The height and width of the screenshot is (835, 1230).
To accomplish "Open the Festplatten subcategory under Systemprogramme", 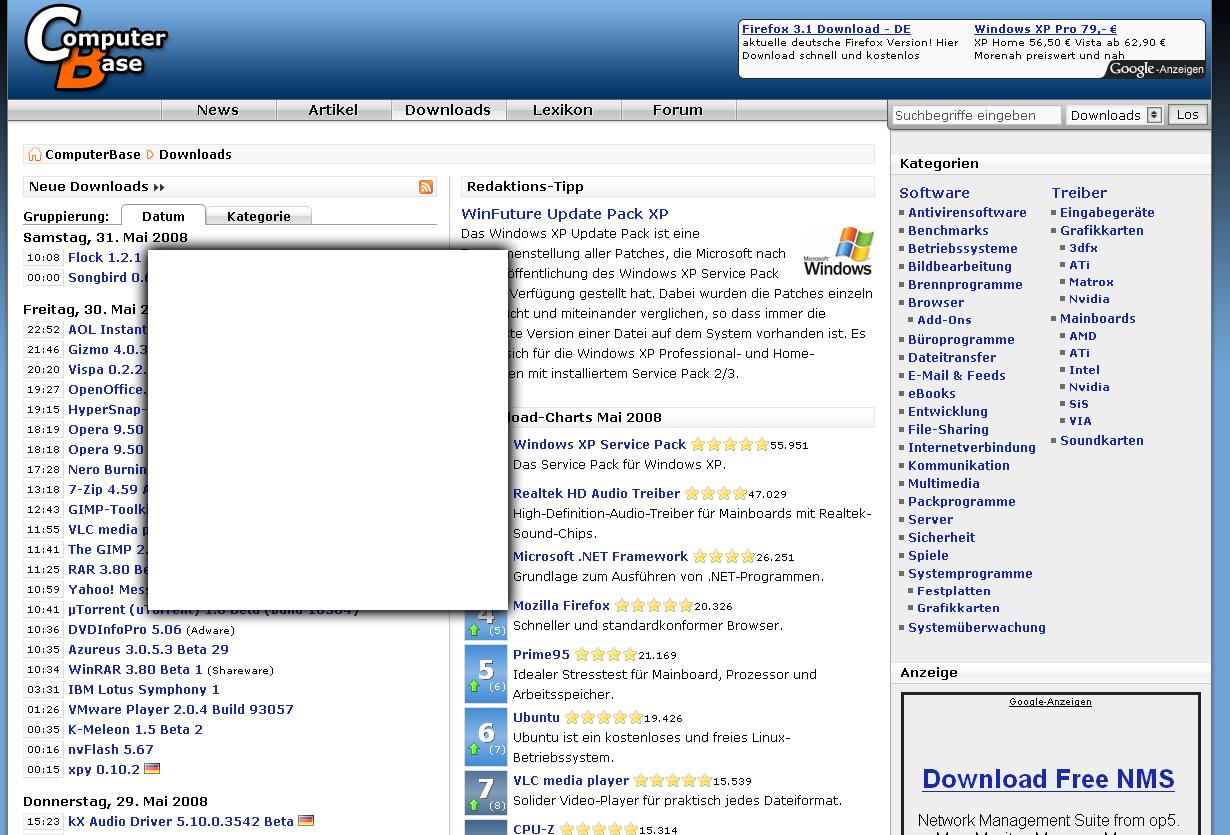I will pyautogui.click(x=953, y=591).
